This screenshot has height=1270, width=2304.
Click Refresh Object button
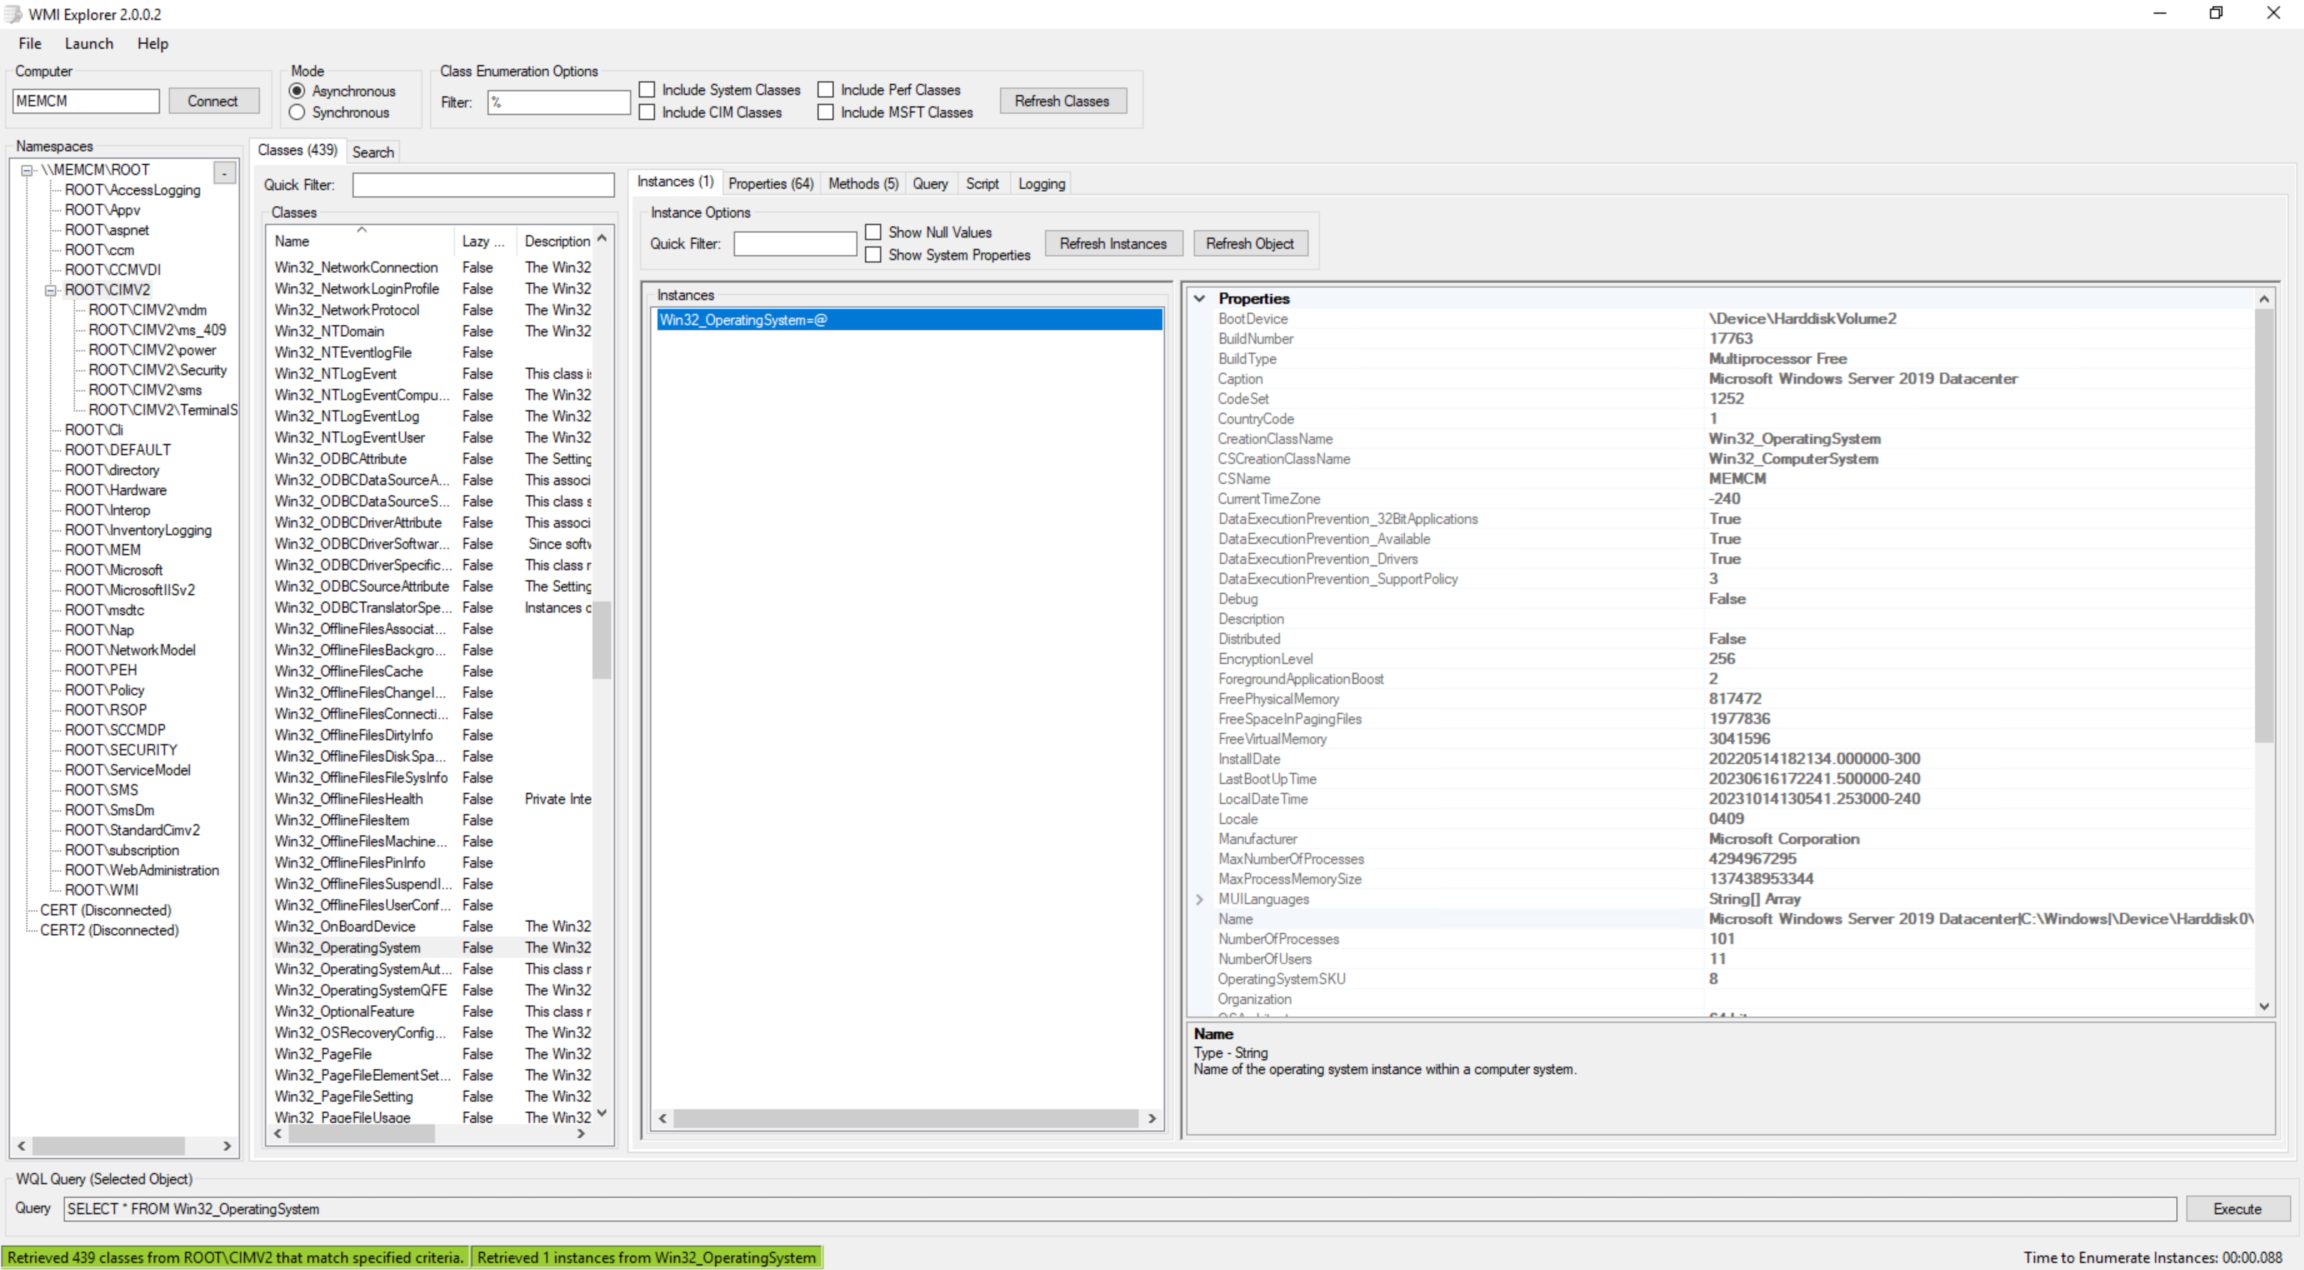tap(1250, 244)
